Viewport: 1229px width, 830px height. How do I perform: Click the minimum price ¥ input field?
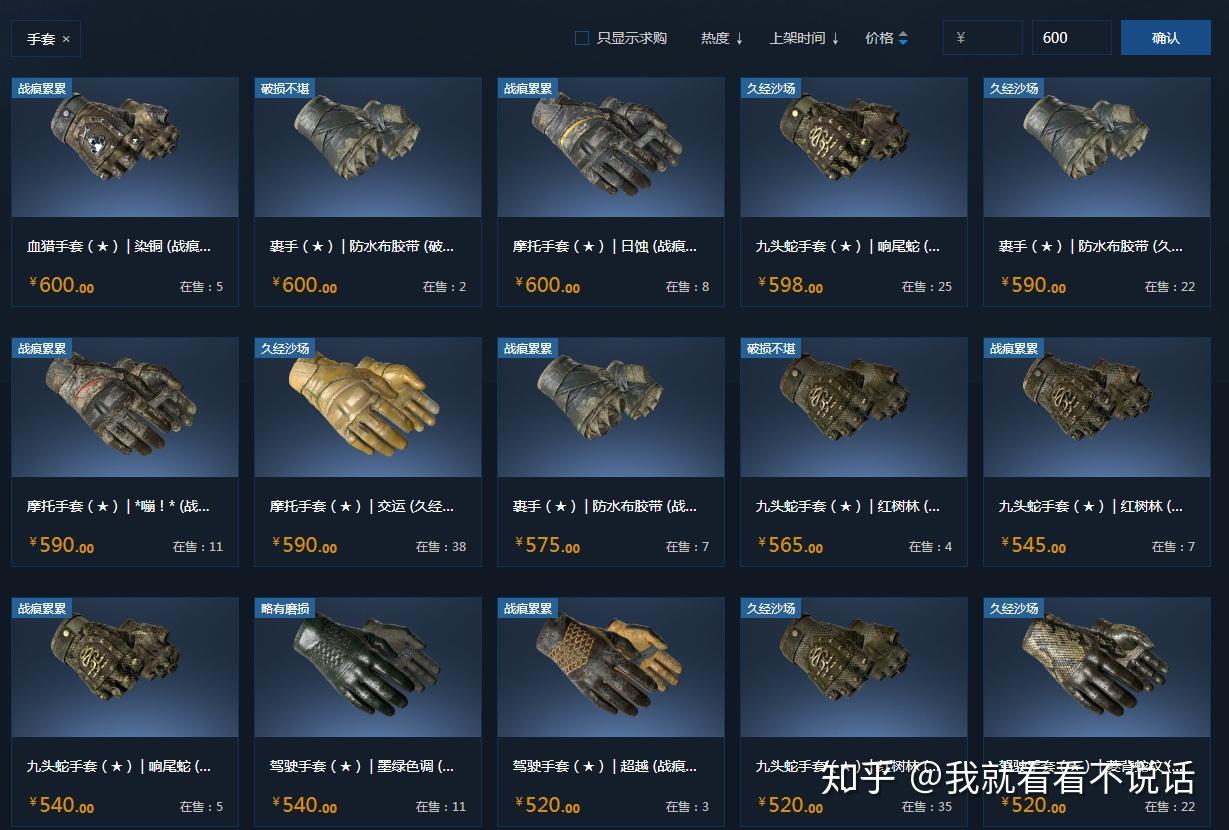(x=982, y=38)
